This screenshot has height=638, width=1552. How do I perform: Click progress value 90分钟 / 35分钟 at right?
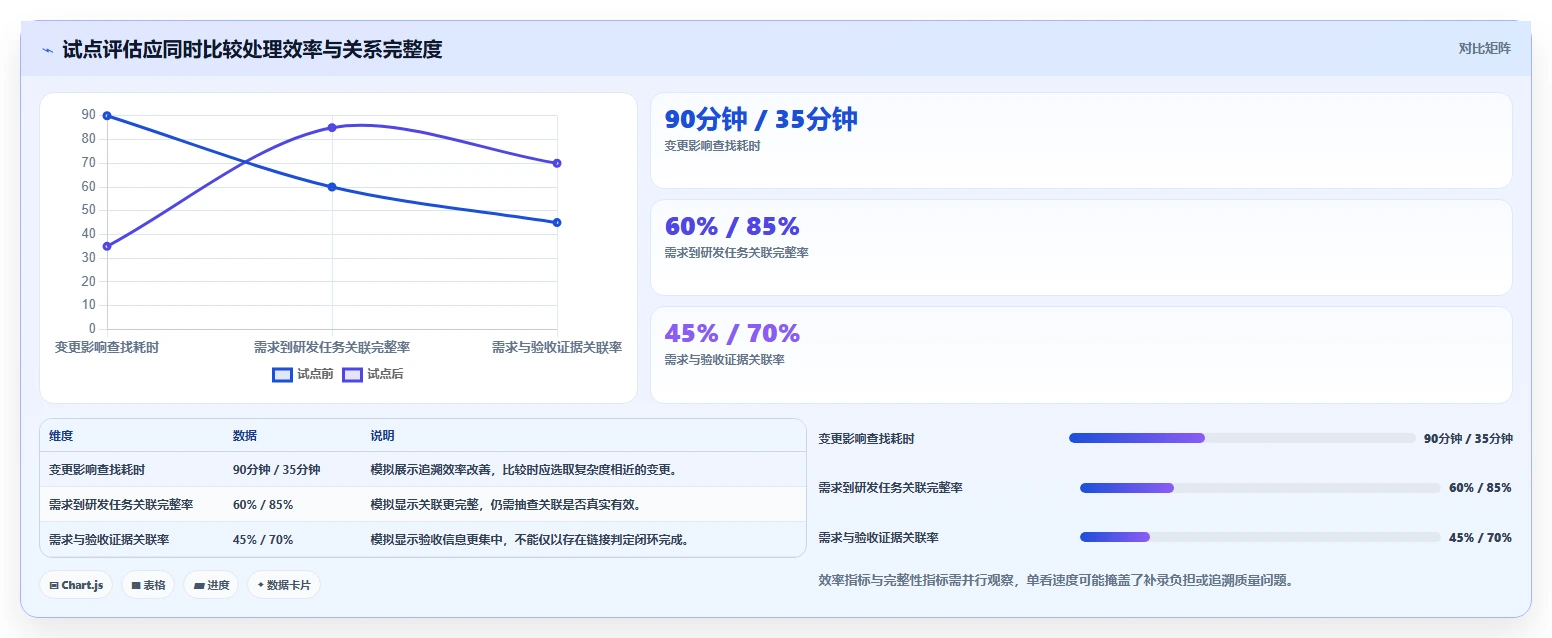click(x=1468, y=438)
